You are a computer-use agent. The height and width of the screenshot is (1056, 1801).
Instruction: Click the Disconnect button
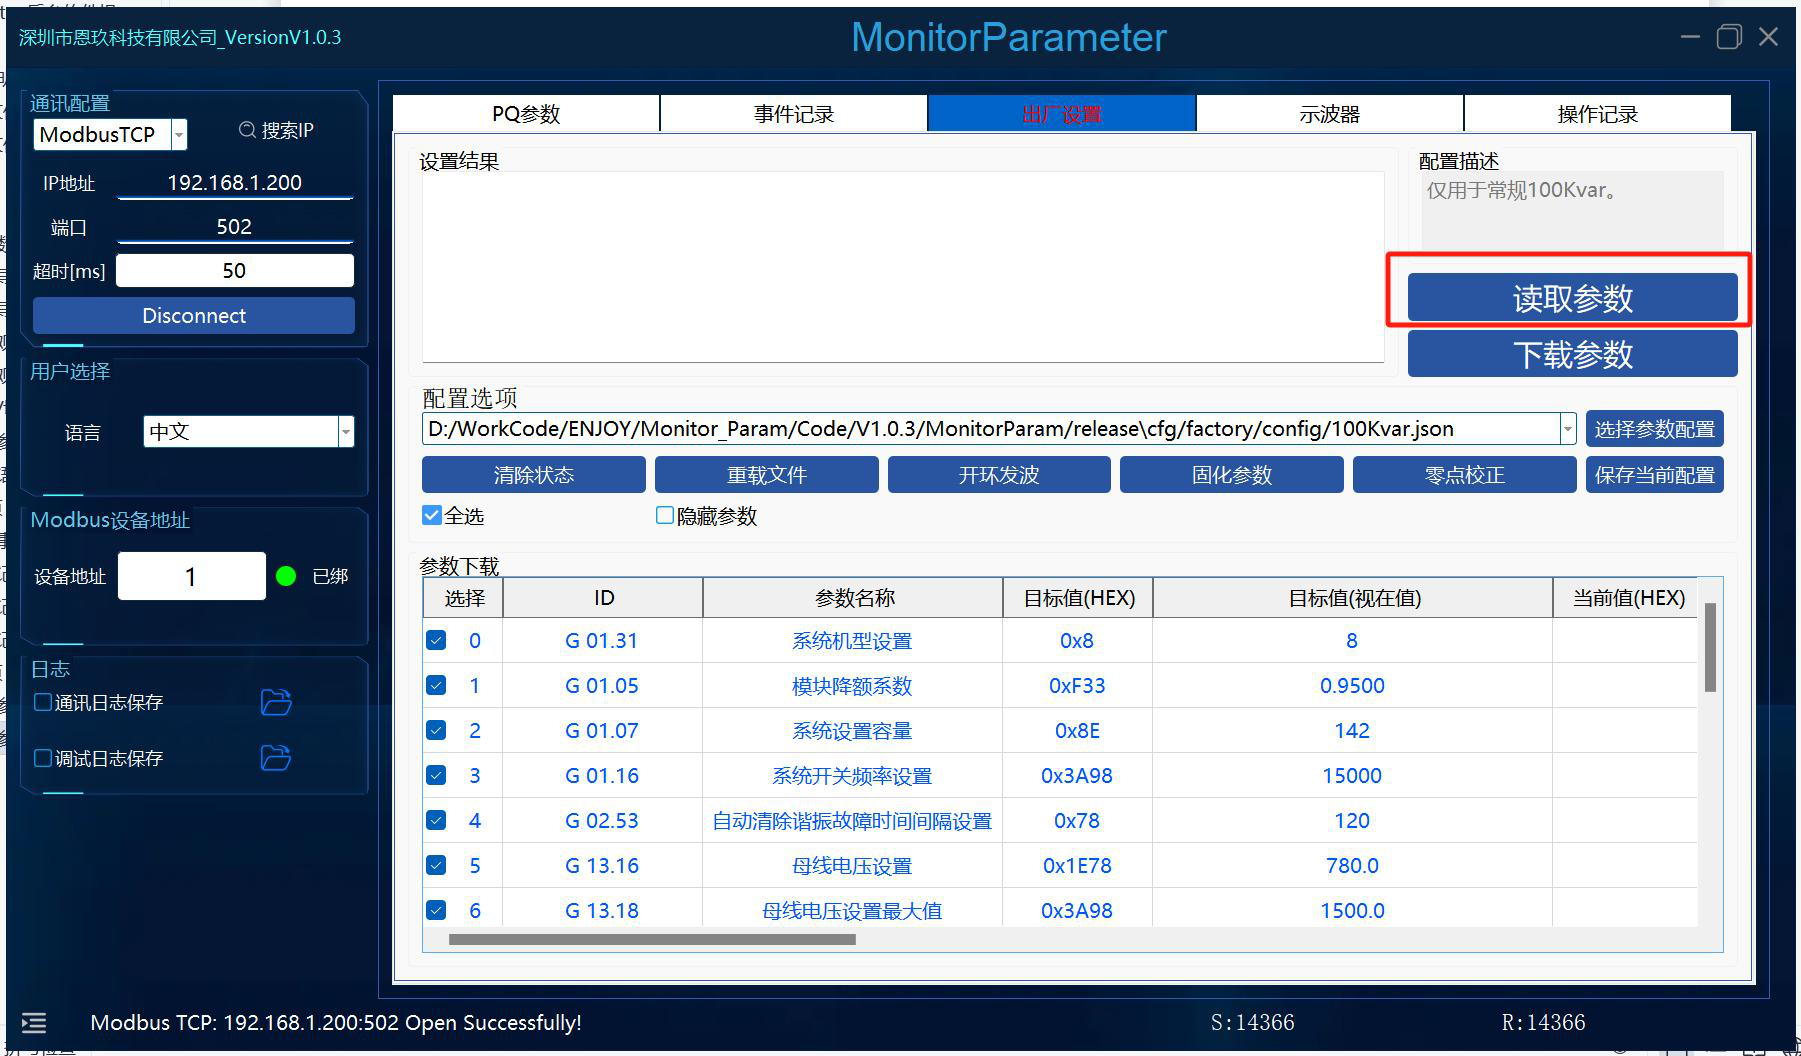click(194, 316)
